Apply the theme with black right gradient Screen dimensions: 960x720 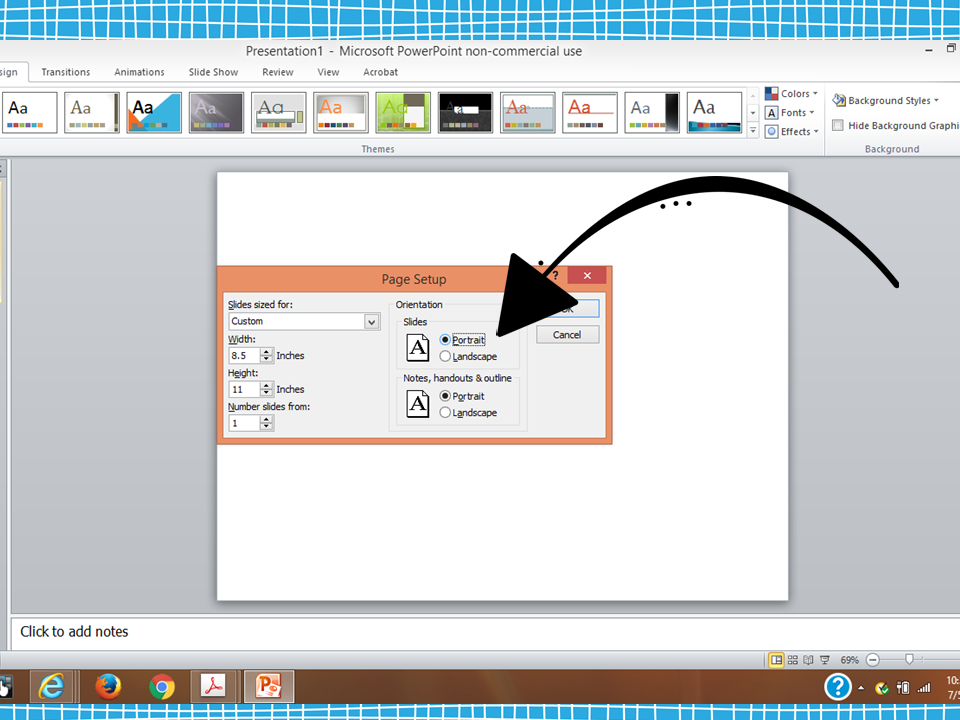point(652,113)
